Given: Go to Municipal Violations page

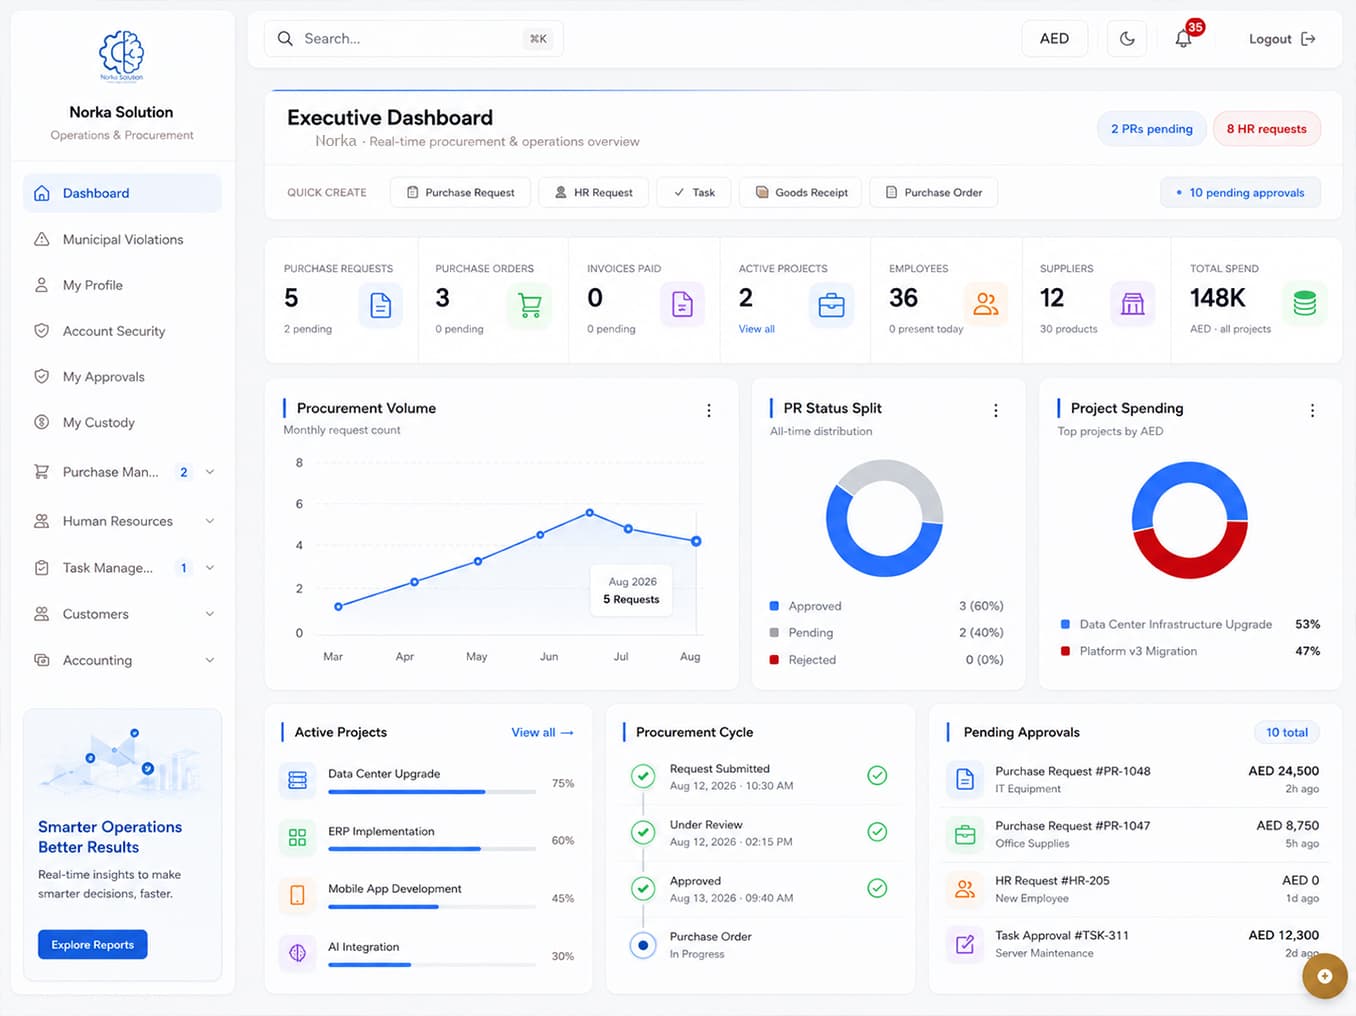Looking at the screenshot, I should point(122,240).
